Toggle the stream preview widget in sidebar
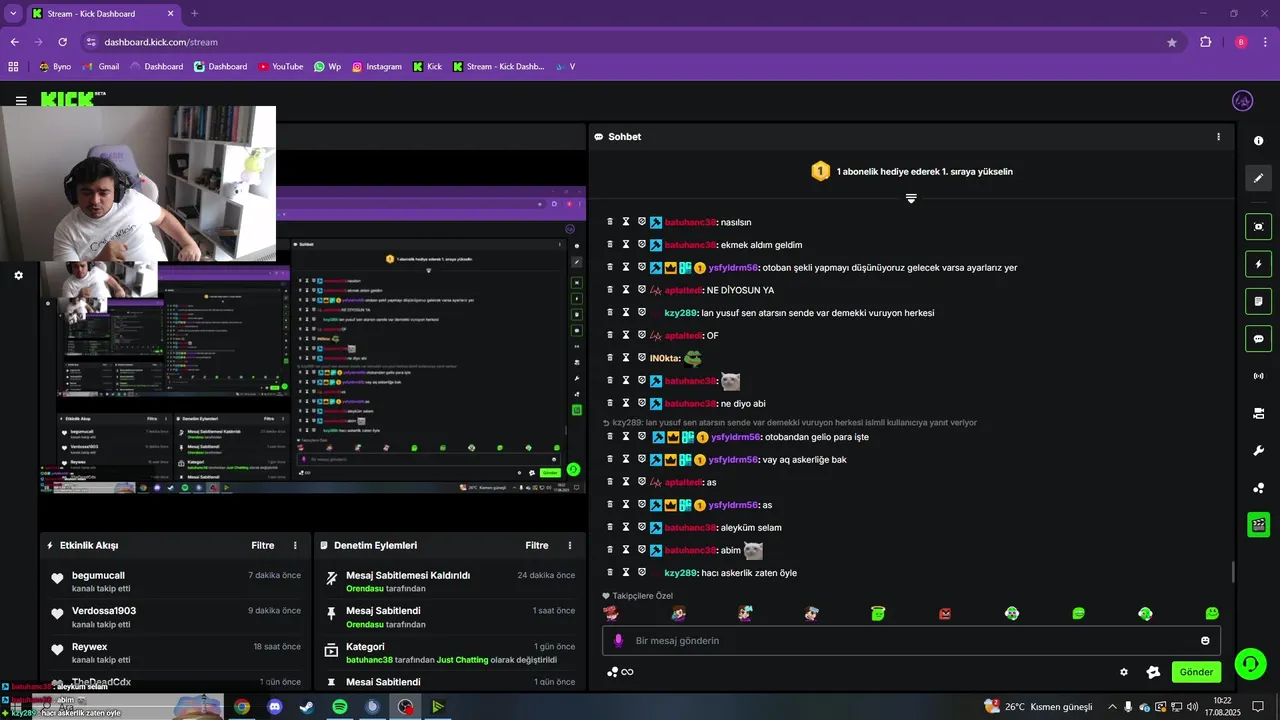Screen dimensions: 1280x720 click(x=1258, y=227)
